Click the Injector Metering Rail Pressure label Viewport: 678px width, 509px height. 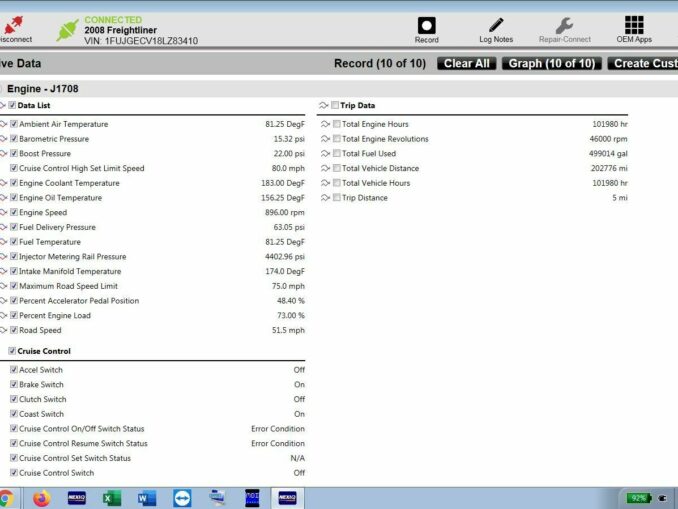pos(73,256)
